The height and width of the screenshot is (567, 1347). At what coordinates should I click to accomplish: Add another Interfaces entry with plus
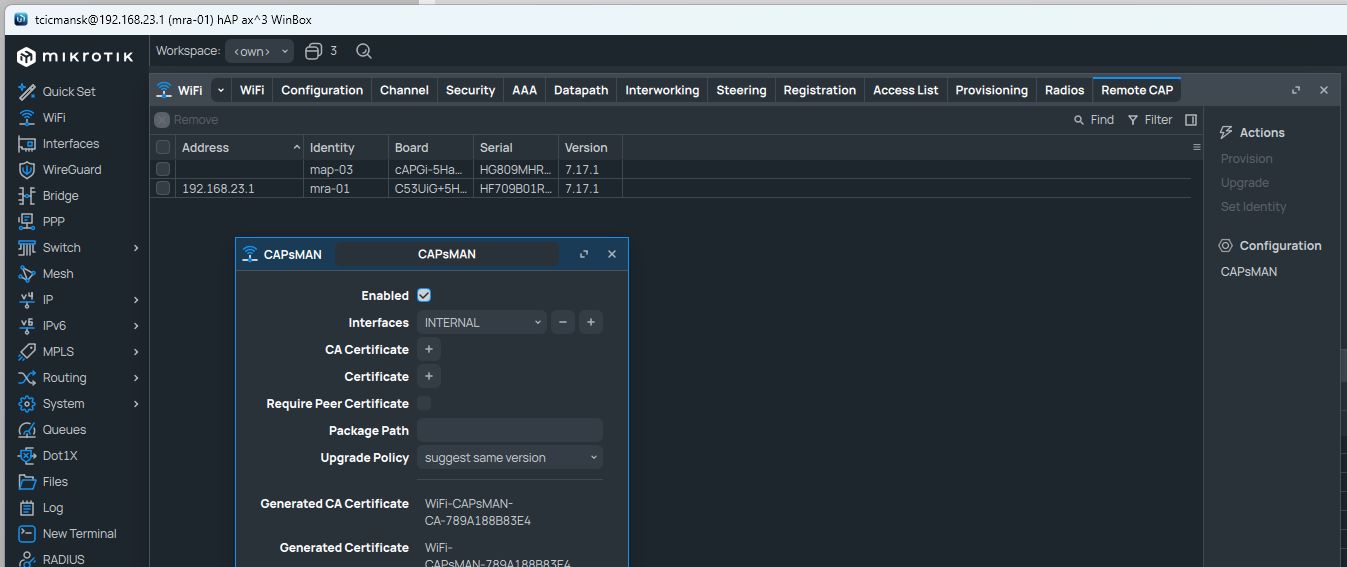tap(591, 322)
